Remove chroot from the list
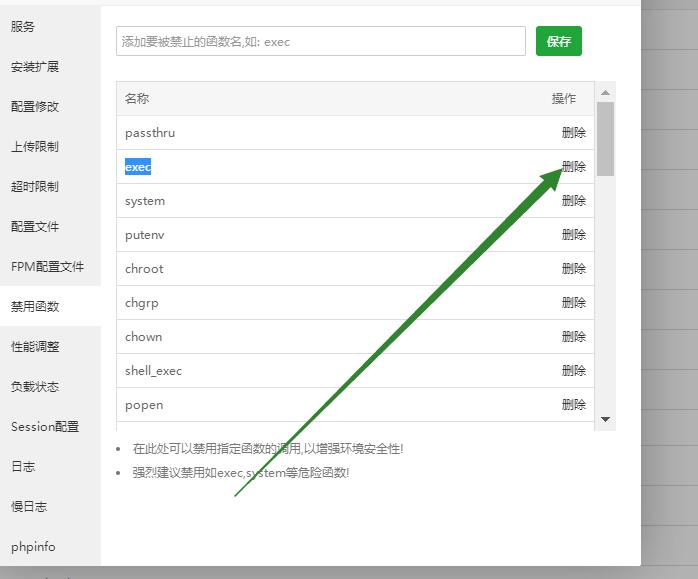This screenshot has width=698, height=579. tap(573, 269)
